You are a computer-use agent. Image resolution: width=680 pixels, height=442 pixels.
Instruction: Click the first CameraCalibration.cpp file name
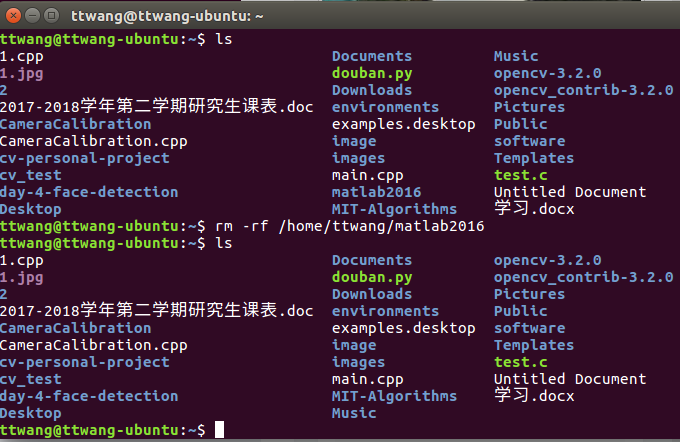(93, 141)
